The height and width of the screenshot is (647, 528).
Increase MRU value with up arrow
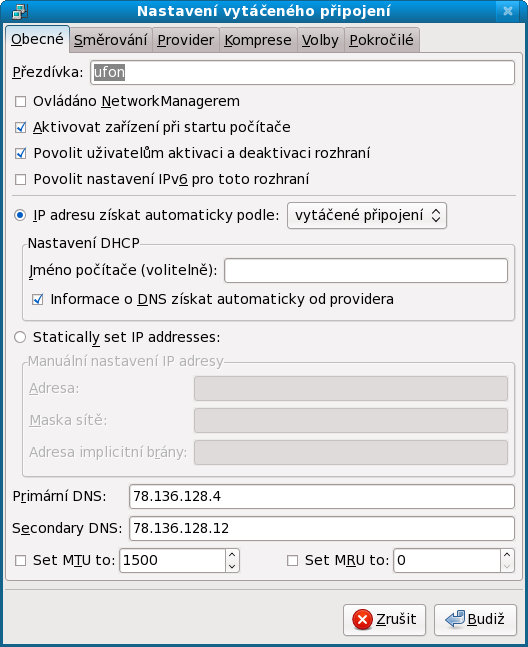click(507, 555)
